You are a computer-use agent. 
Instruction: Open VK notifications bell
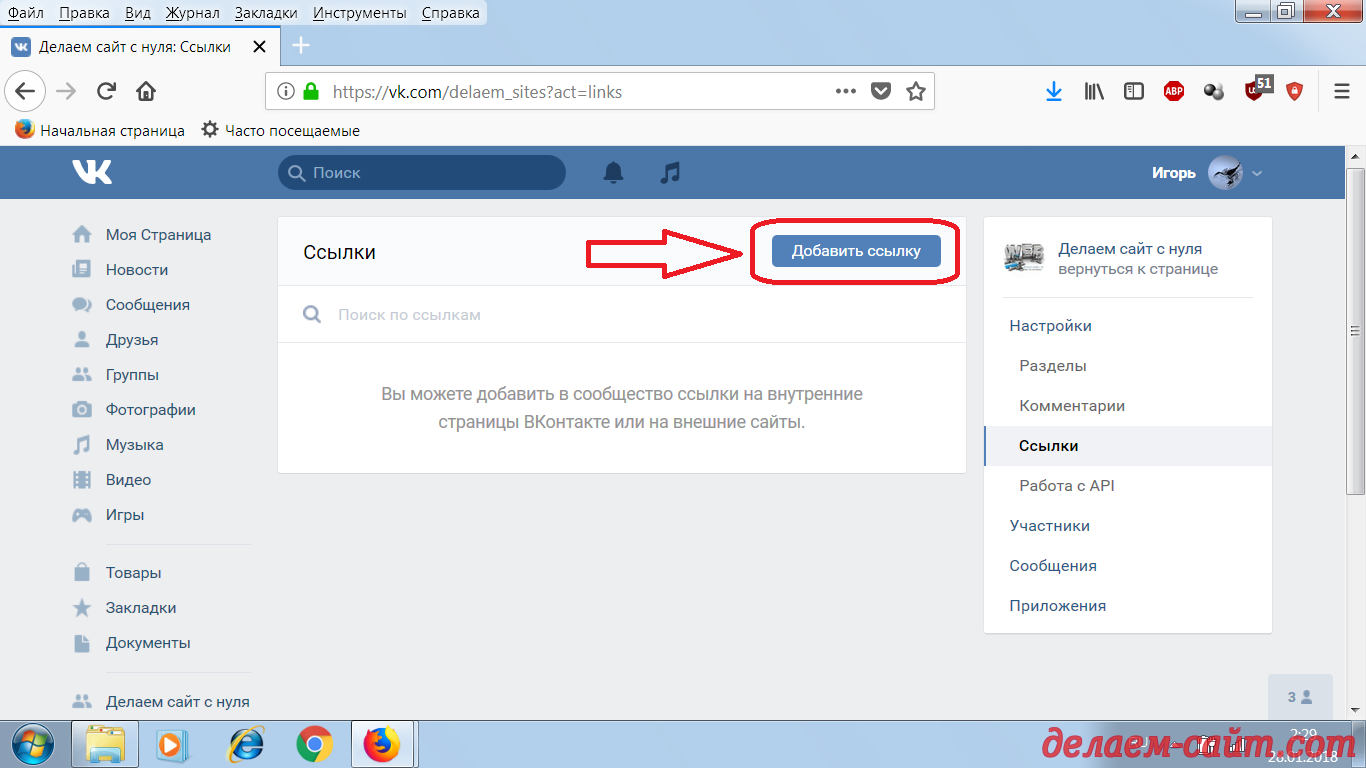613,173
